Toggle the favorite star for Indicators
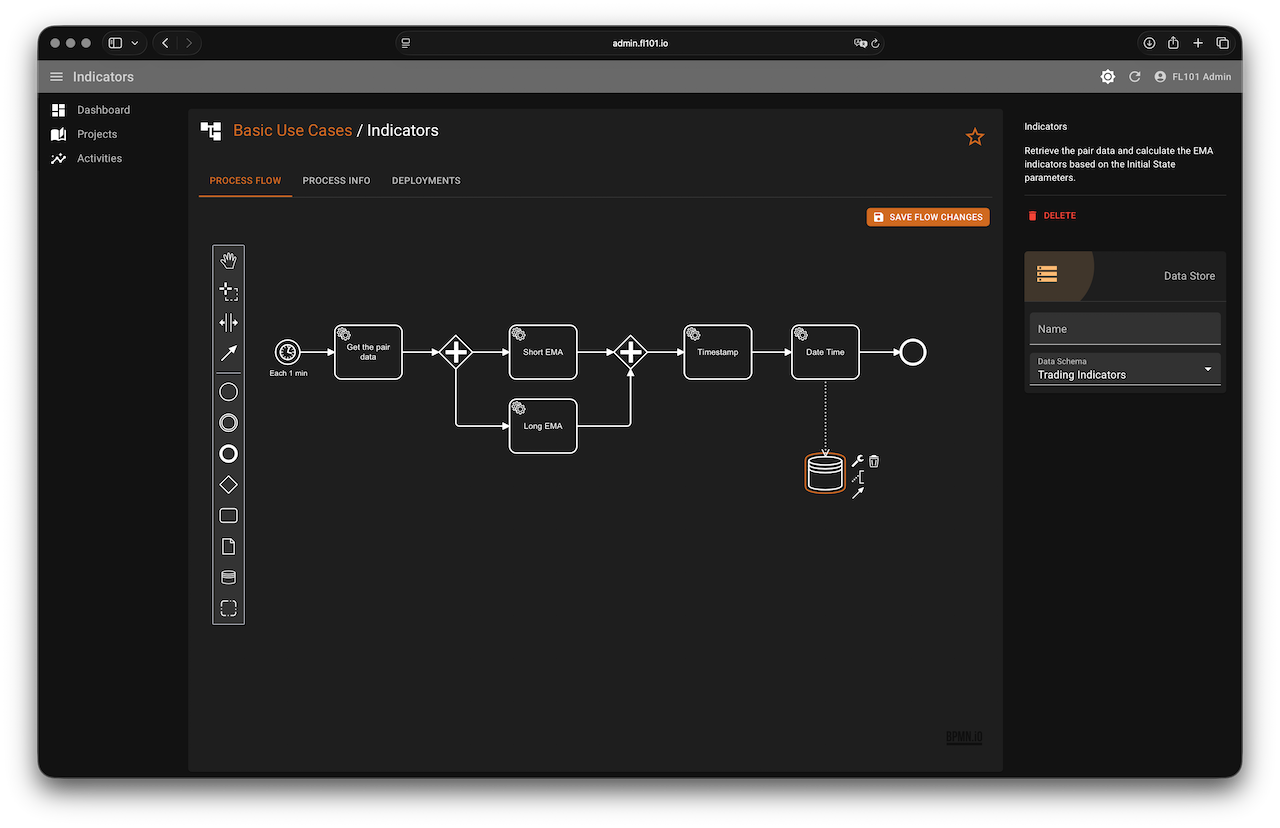 975,137
